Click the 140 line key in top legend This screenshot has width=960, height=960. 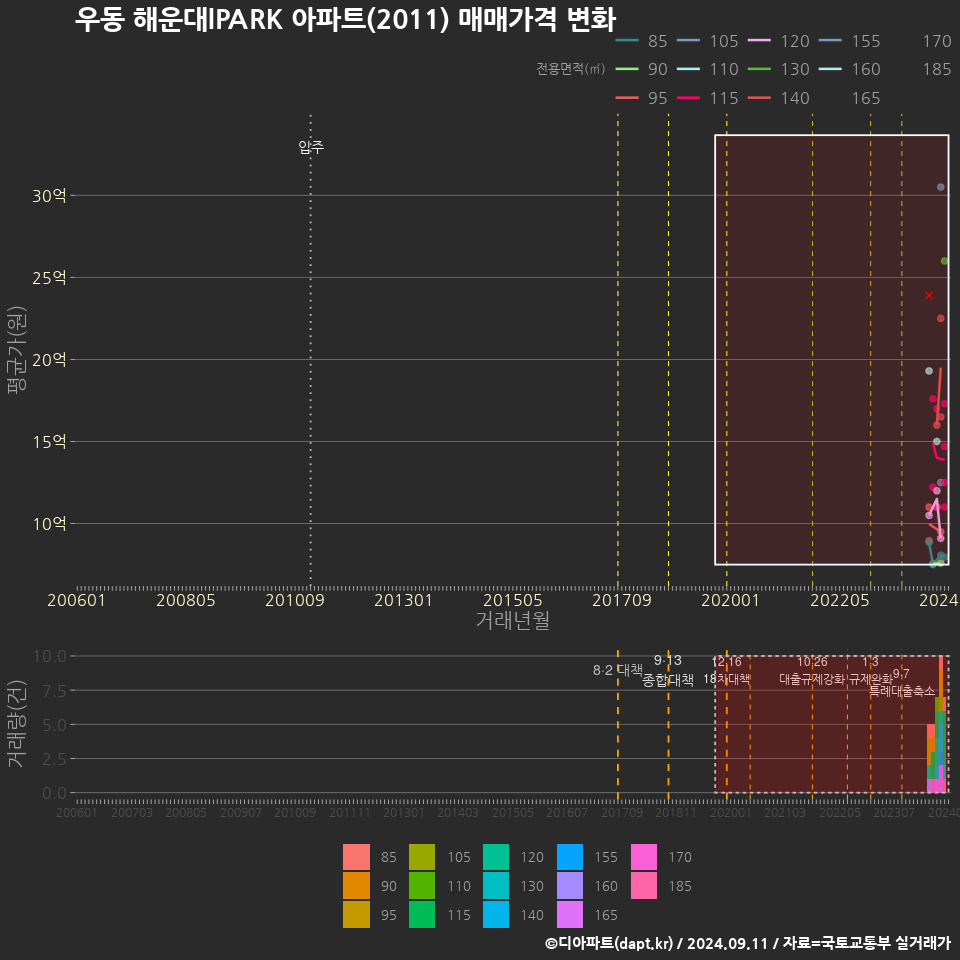760,98
